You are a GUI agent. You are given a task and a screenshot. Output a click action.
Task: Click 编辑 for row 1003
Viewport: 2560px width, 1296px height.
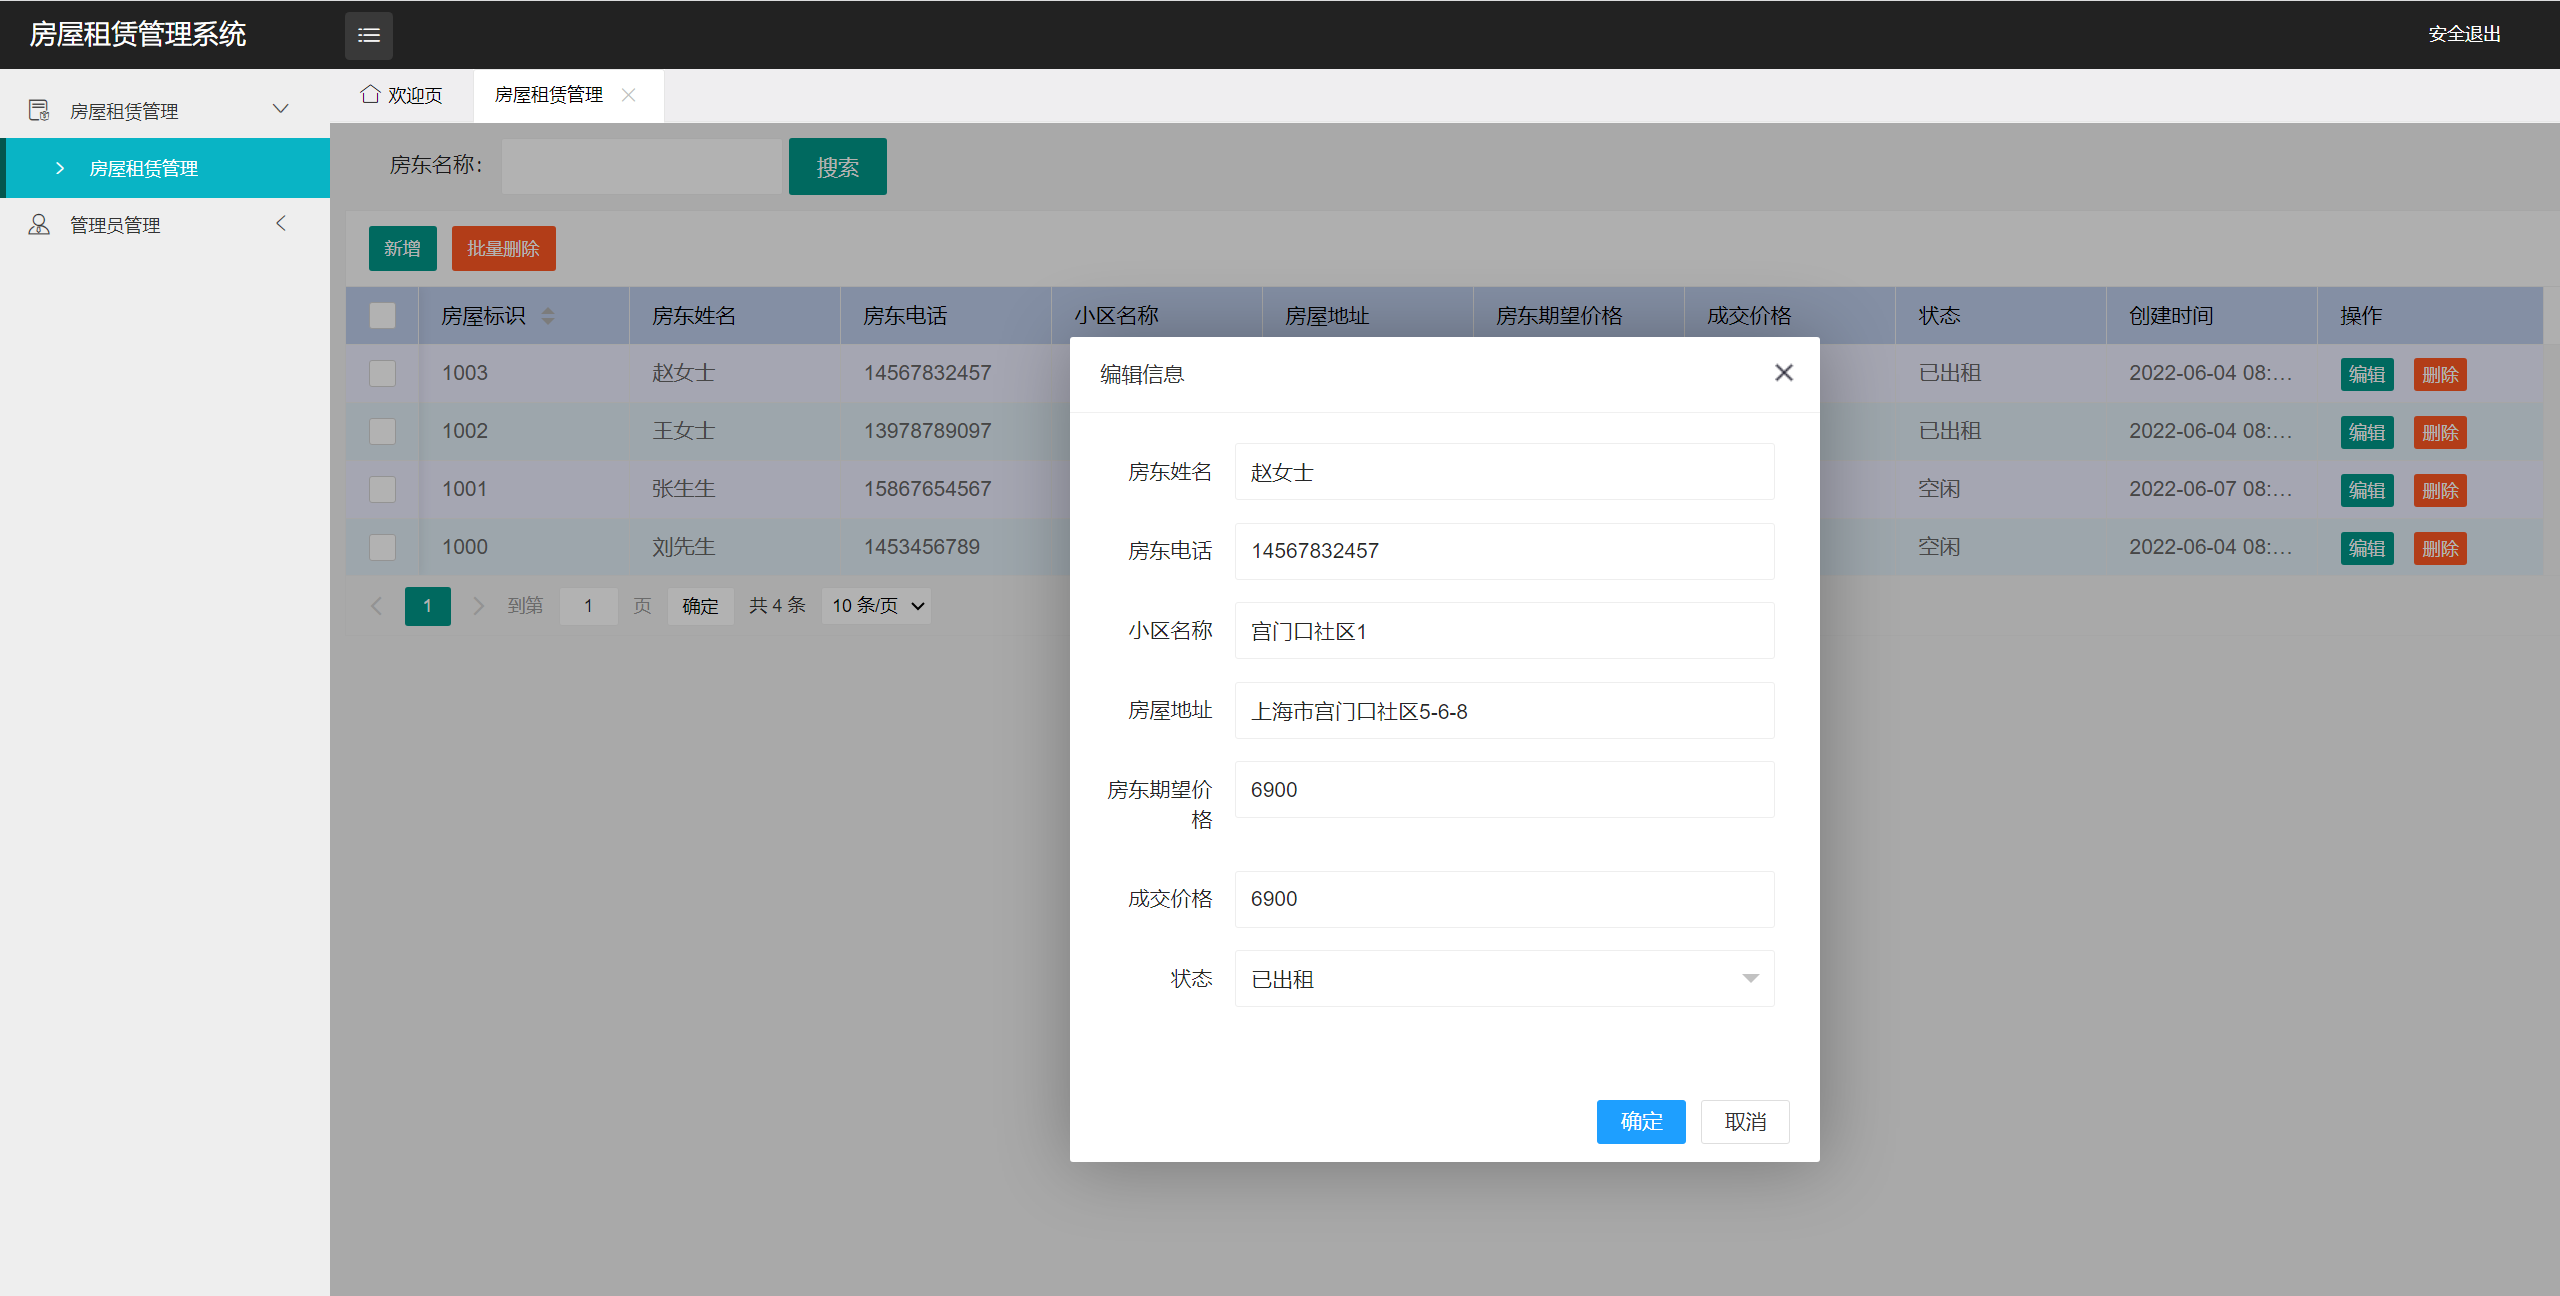(x=2367, y=375)
